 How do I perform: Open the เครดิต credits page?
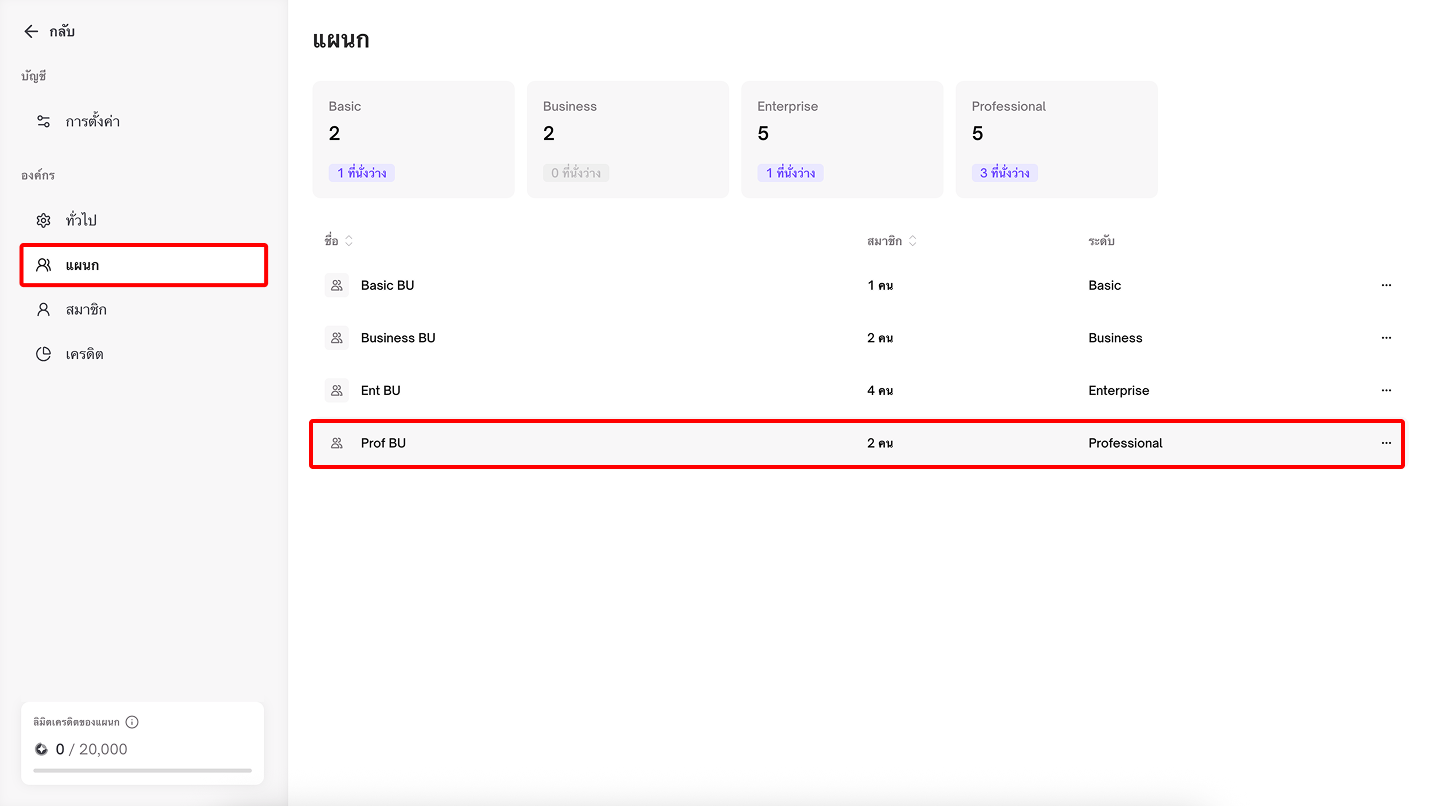point(84,354)
